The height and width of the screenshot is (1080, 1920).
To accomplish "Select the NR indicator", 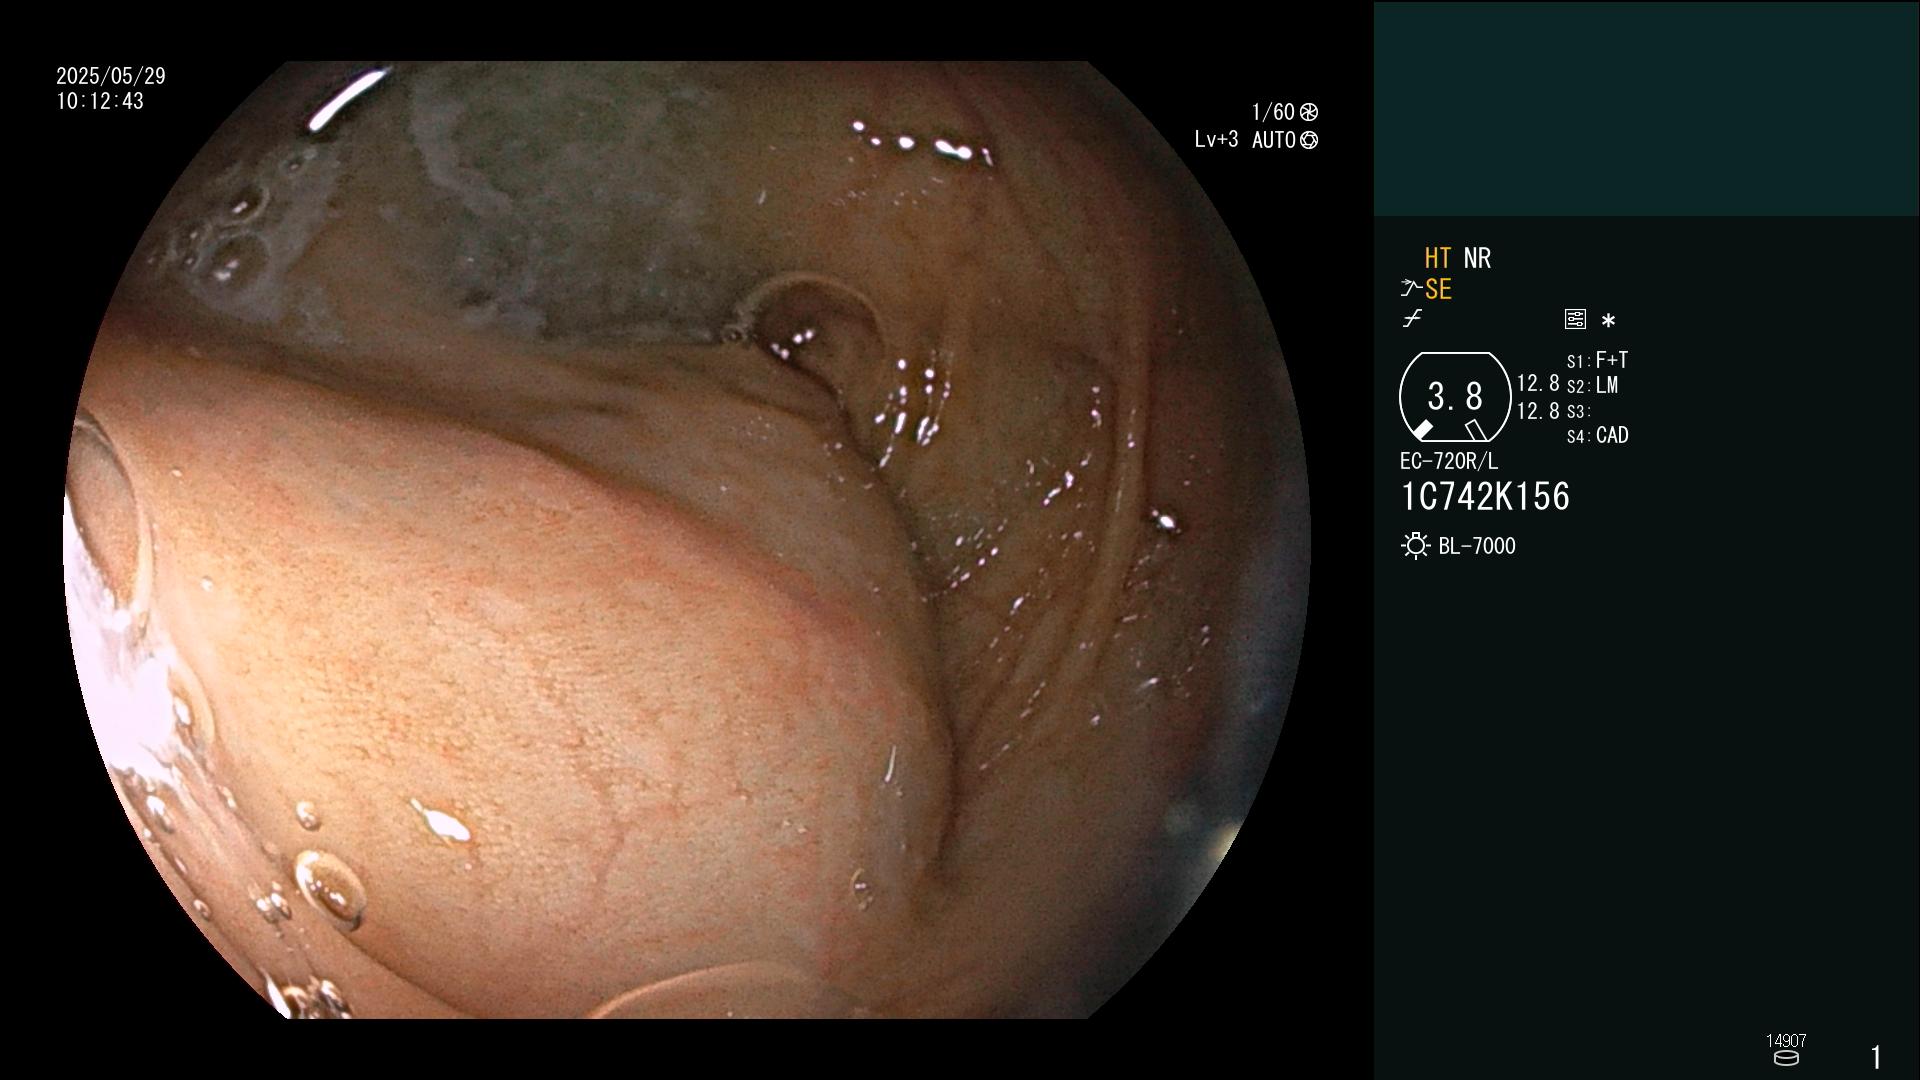I will [x=1477, y=258].
